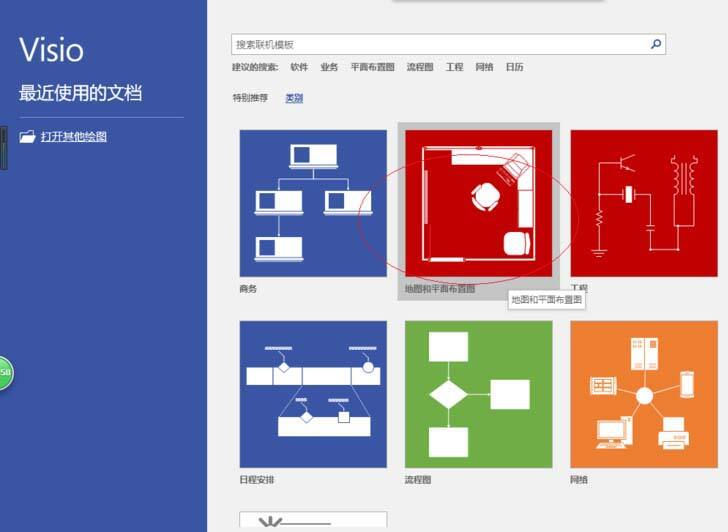Switch to the 特别推荐 tab

(250, 97)
